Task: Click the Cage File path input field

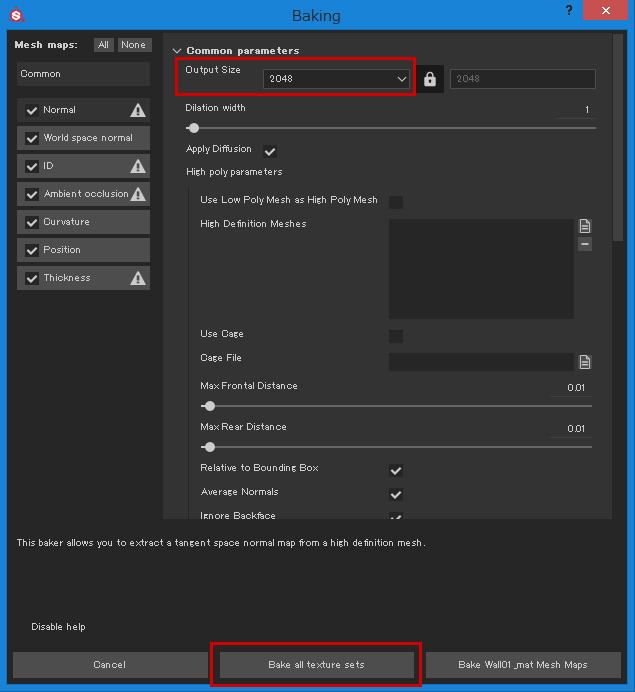Action: pos(481,362)
